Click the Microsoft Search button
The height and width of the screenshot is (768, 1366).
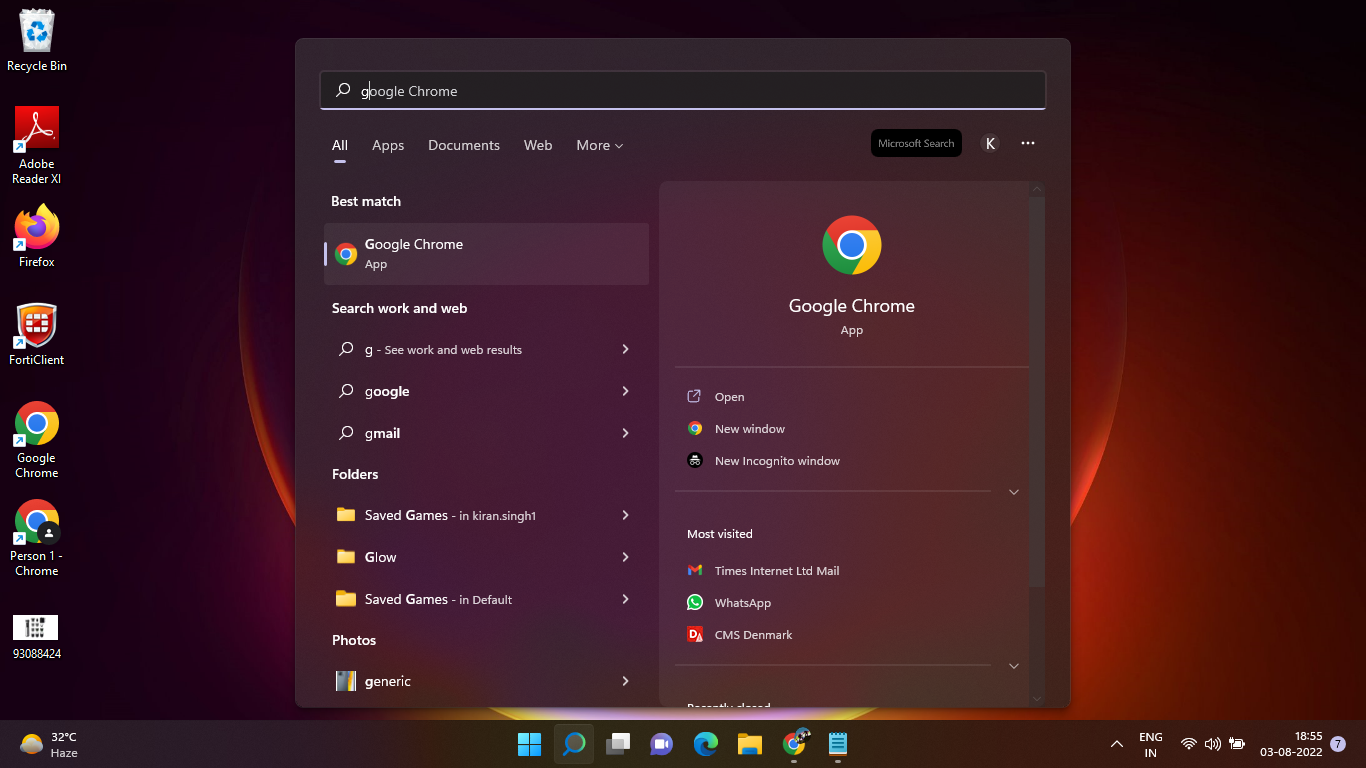[916, 143]
